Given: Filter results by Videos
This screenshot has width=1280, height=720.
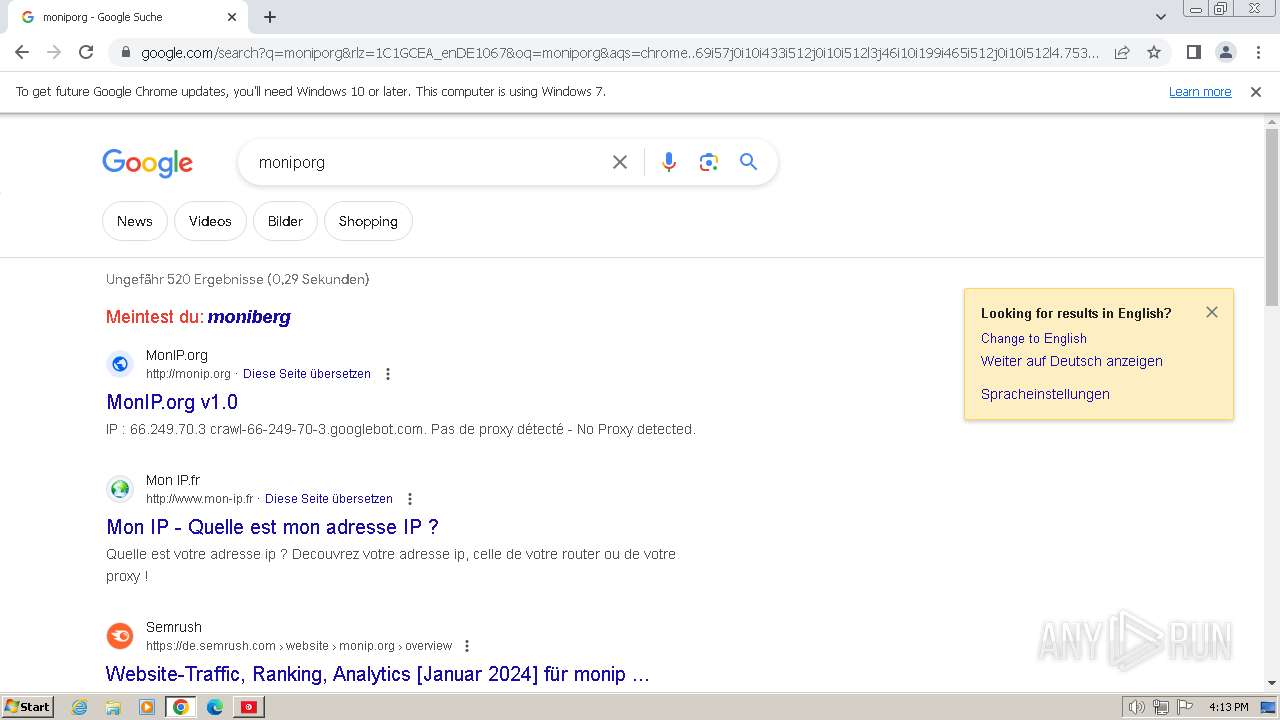Looking at the screenshot, I should pos(210,221).
